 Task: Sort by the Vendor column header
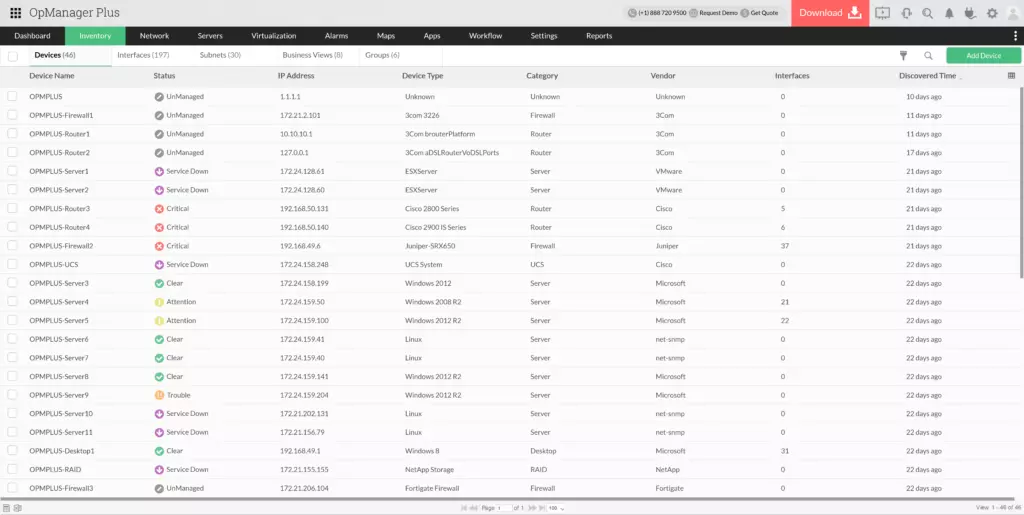[x=663, y=76]
